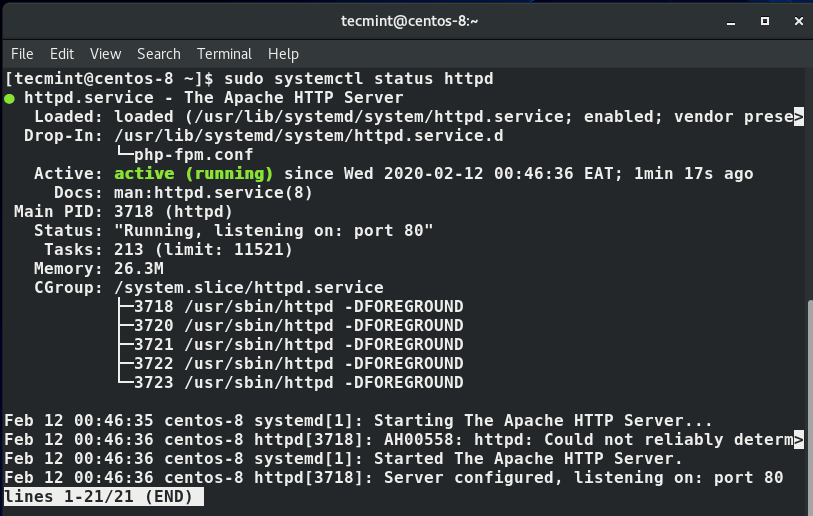Viewport: 813px width, 516px height.
Task: Click process row 3721 /usr/sbin/httpd
Action: click(298, 345)
